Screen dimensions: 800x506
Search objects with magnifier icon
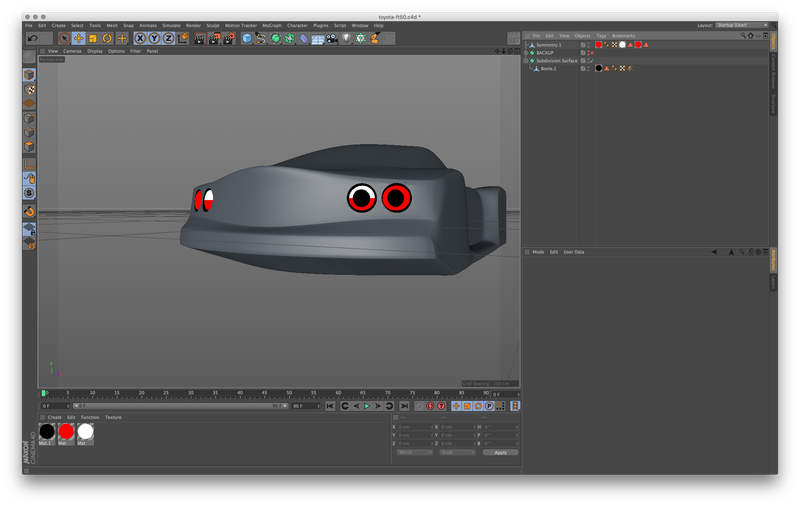743,36
